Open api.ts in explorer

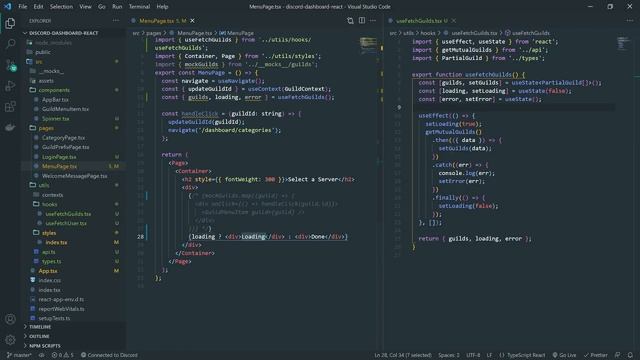49,252
